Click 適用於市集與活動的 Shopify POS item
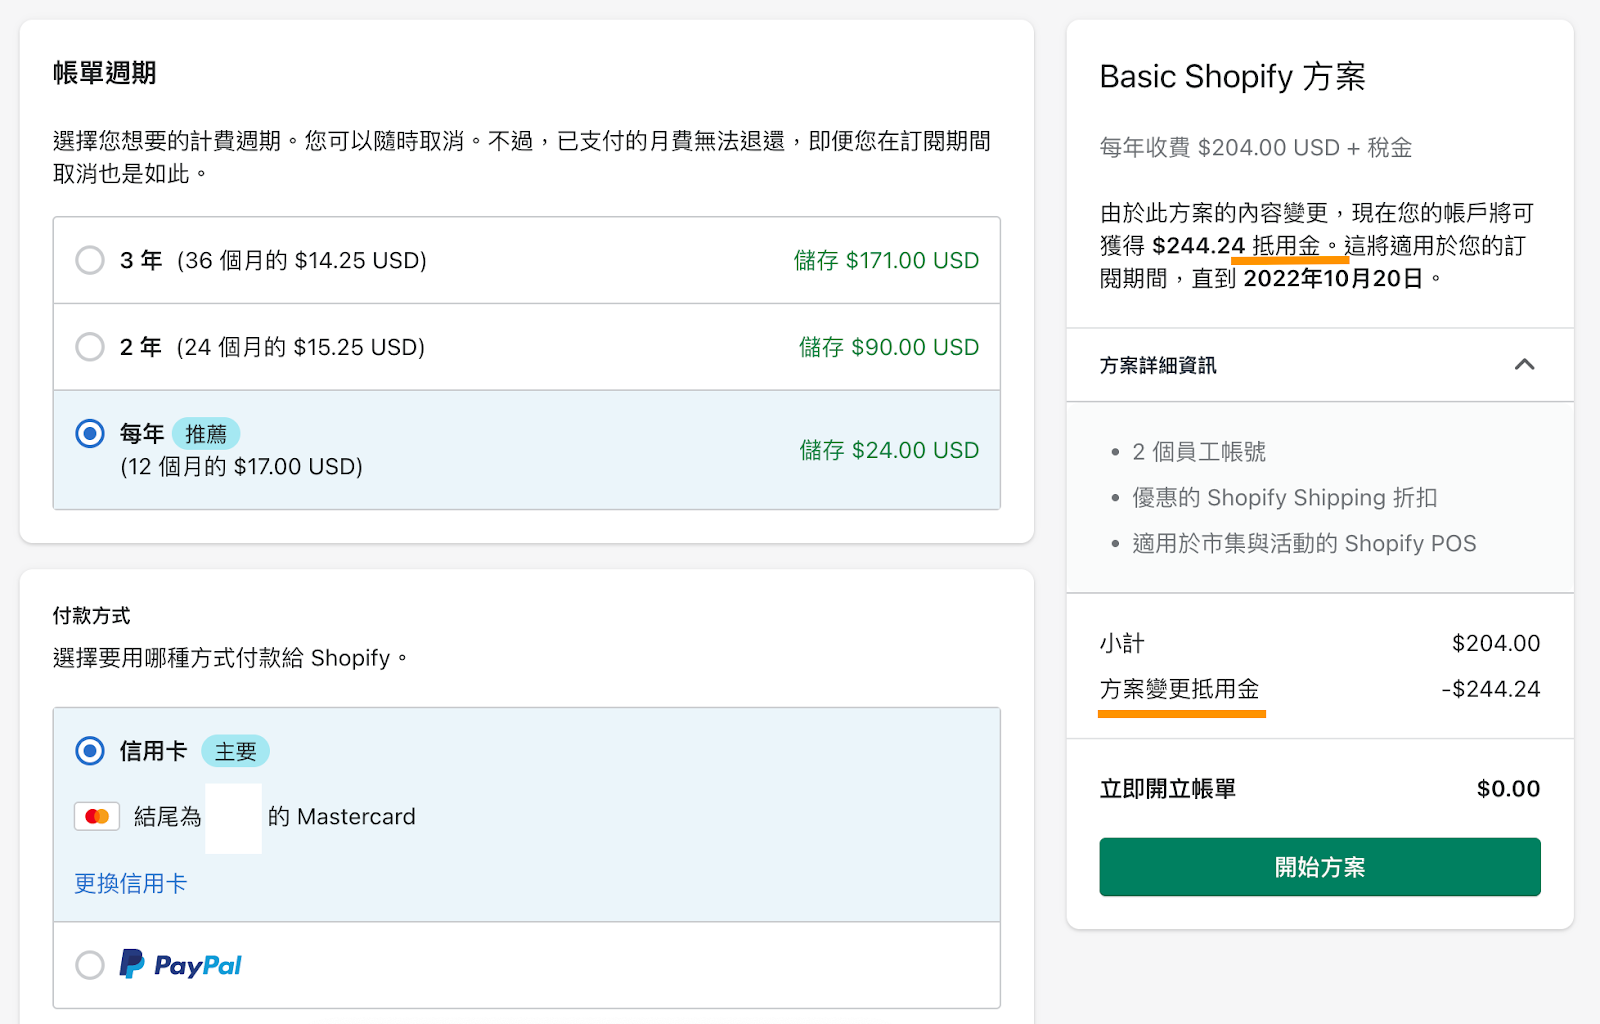 [x=1304, y=544]
